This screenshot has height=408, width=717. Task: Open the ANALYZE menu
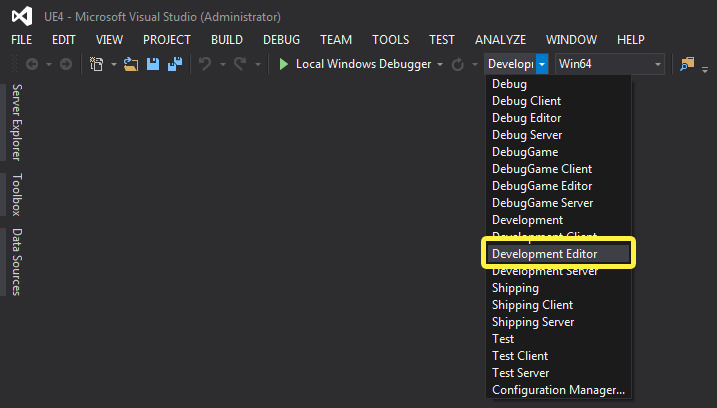click(x=500, y=40)
